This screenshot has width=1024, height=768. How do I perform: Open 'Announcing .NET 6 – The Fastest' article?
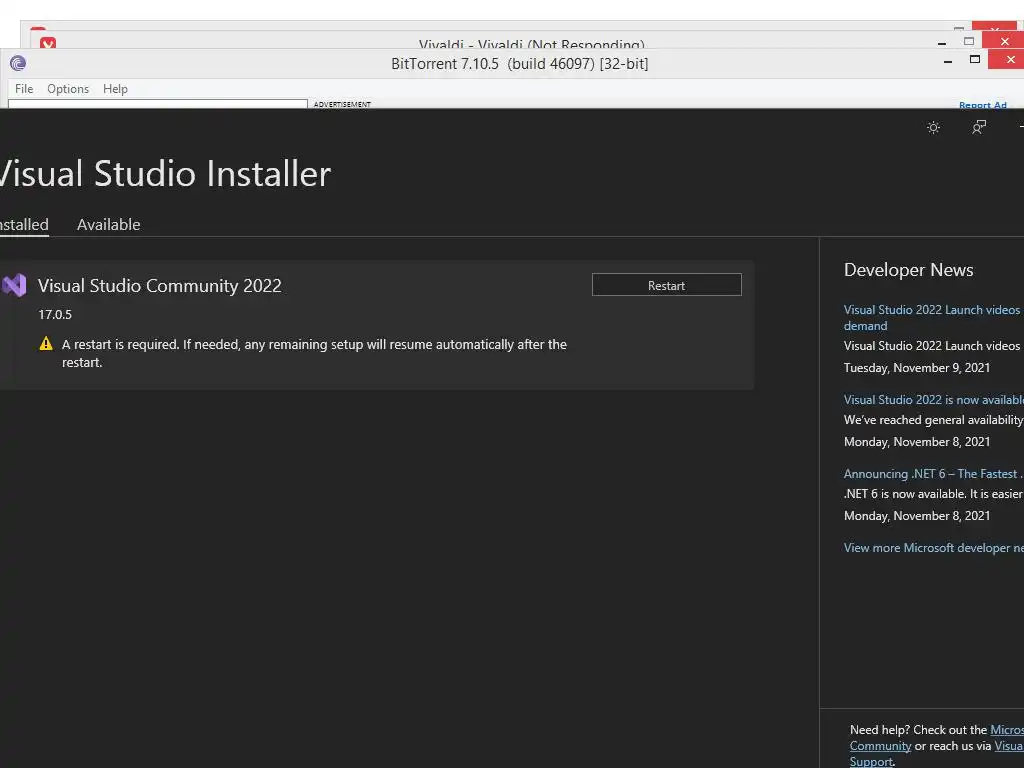933,473
